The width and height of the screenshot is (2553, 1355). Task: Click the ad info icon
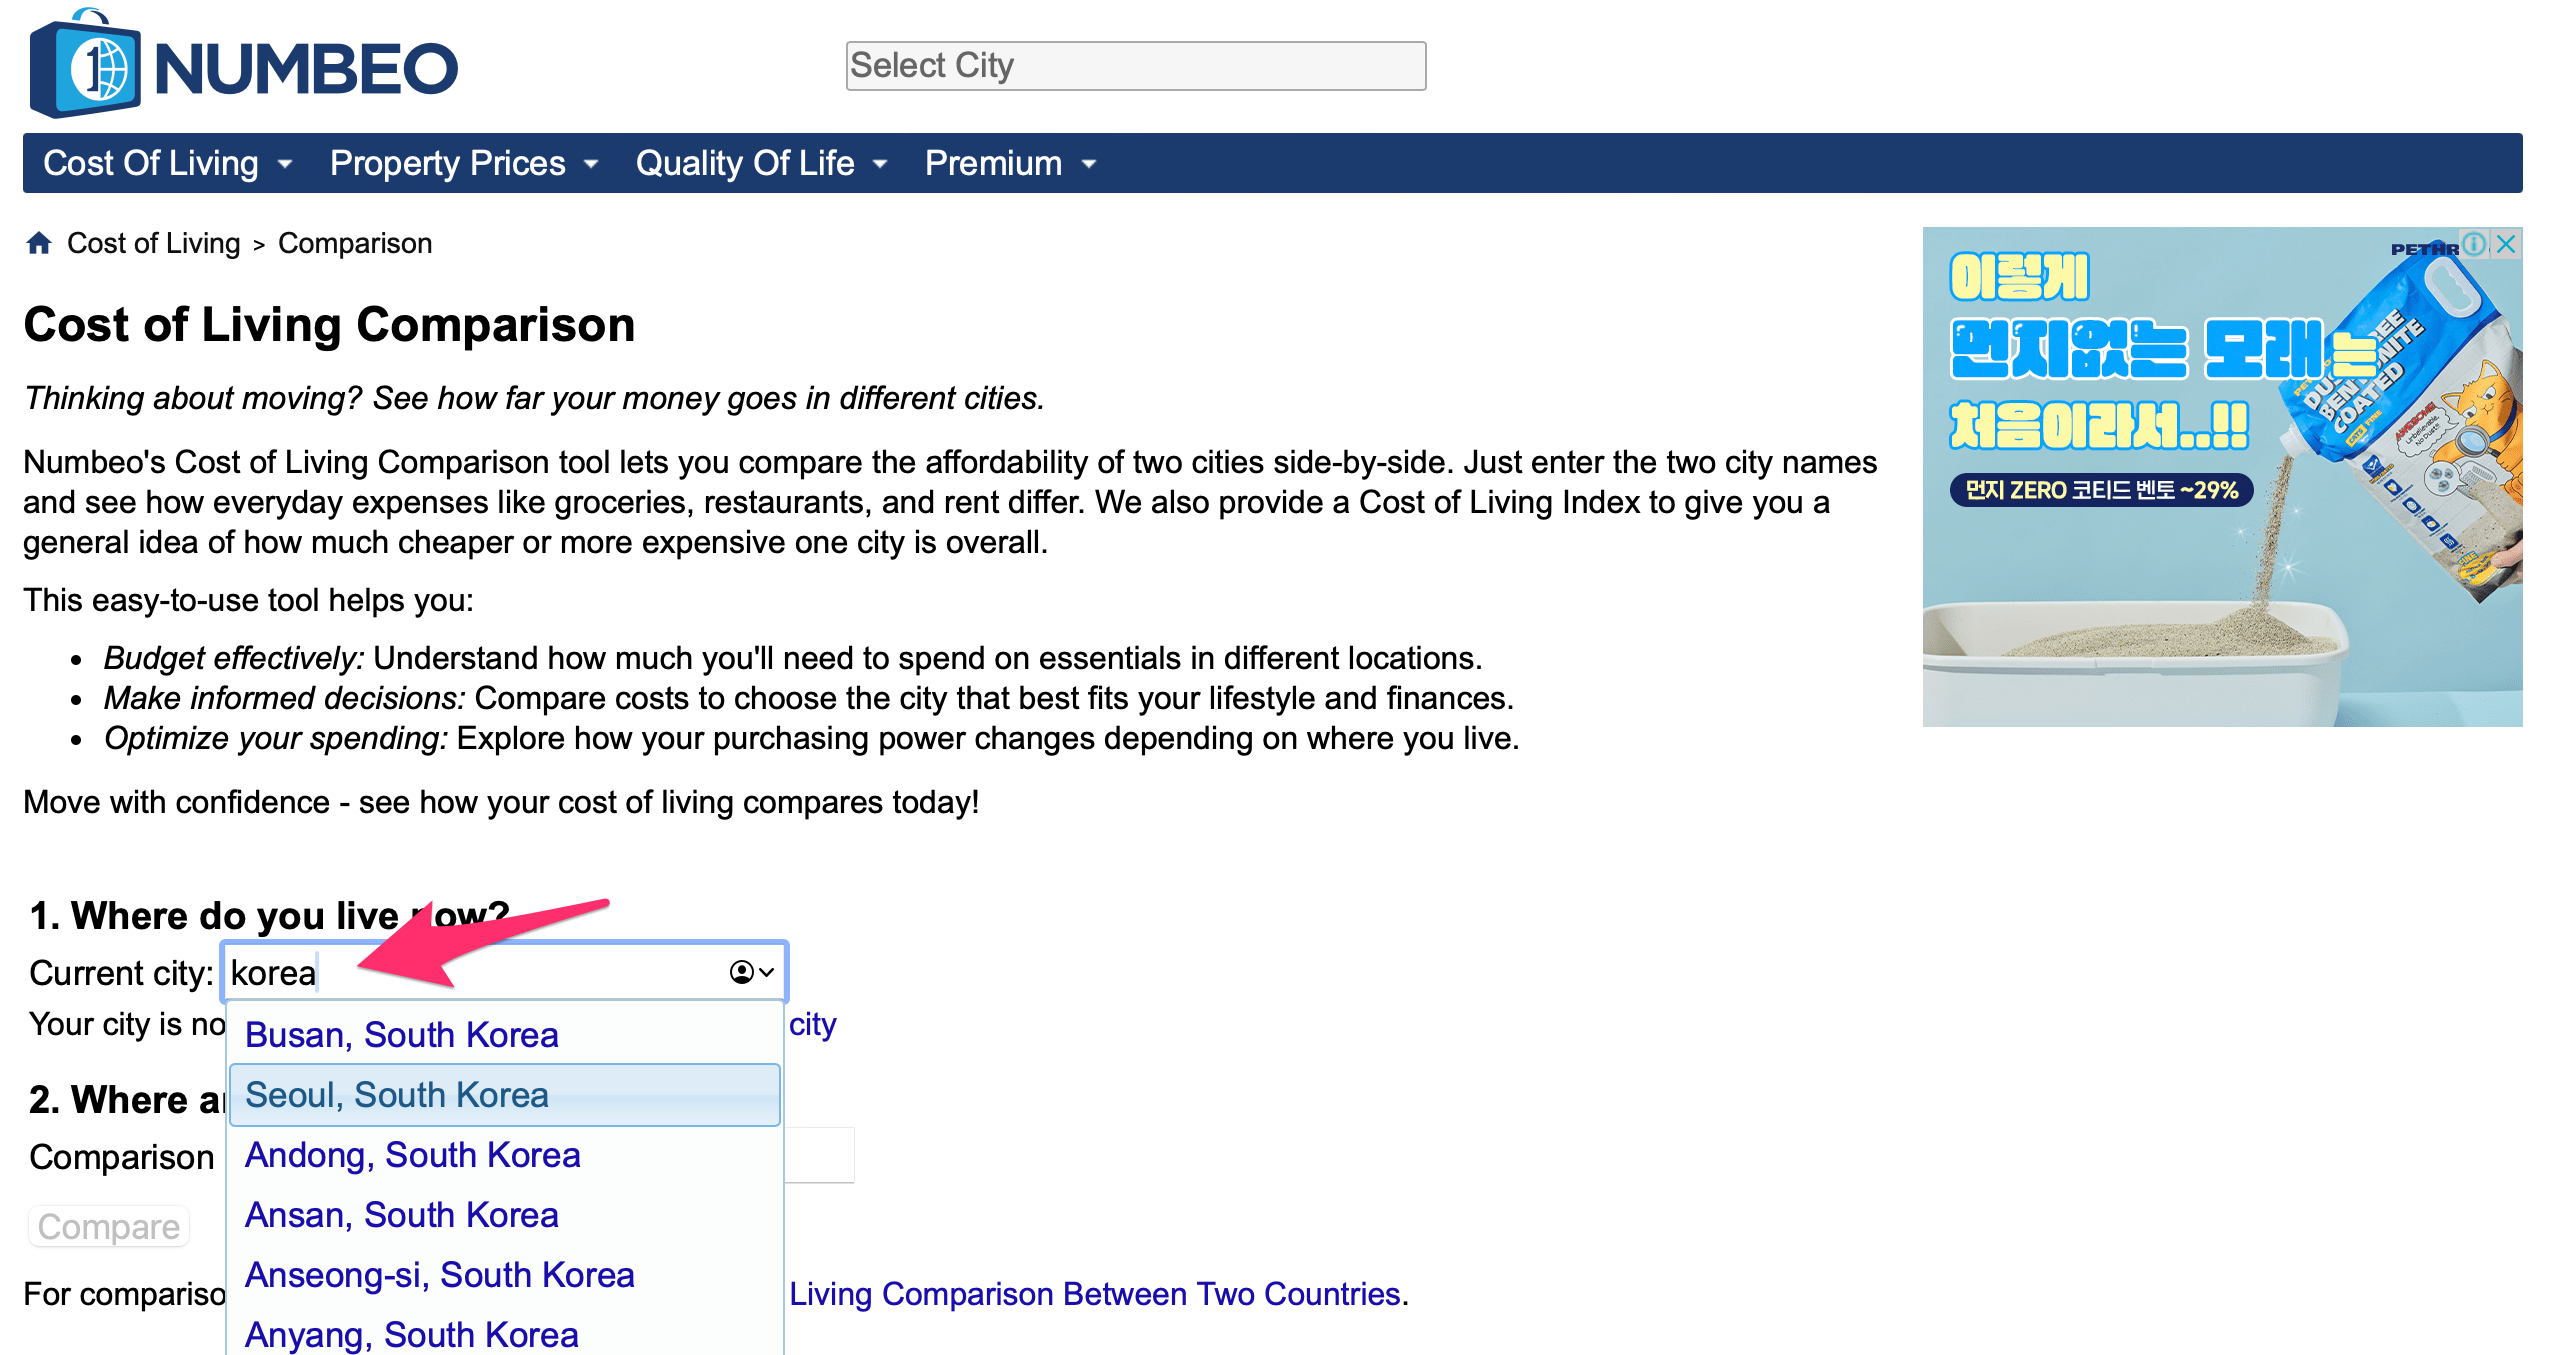coord(2475,244)
